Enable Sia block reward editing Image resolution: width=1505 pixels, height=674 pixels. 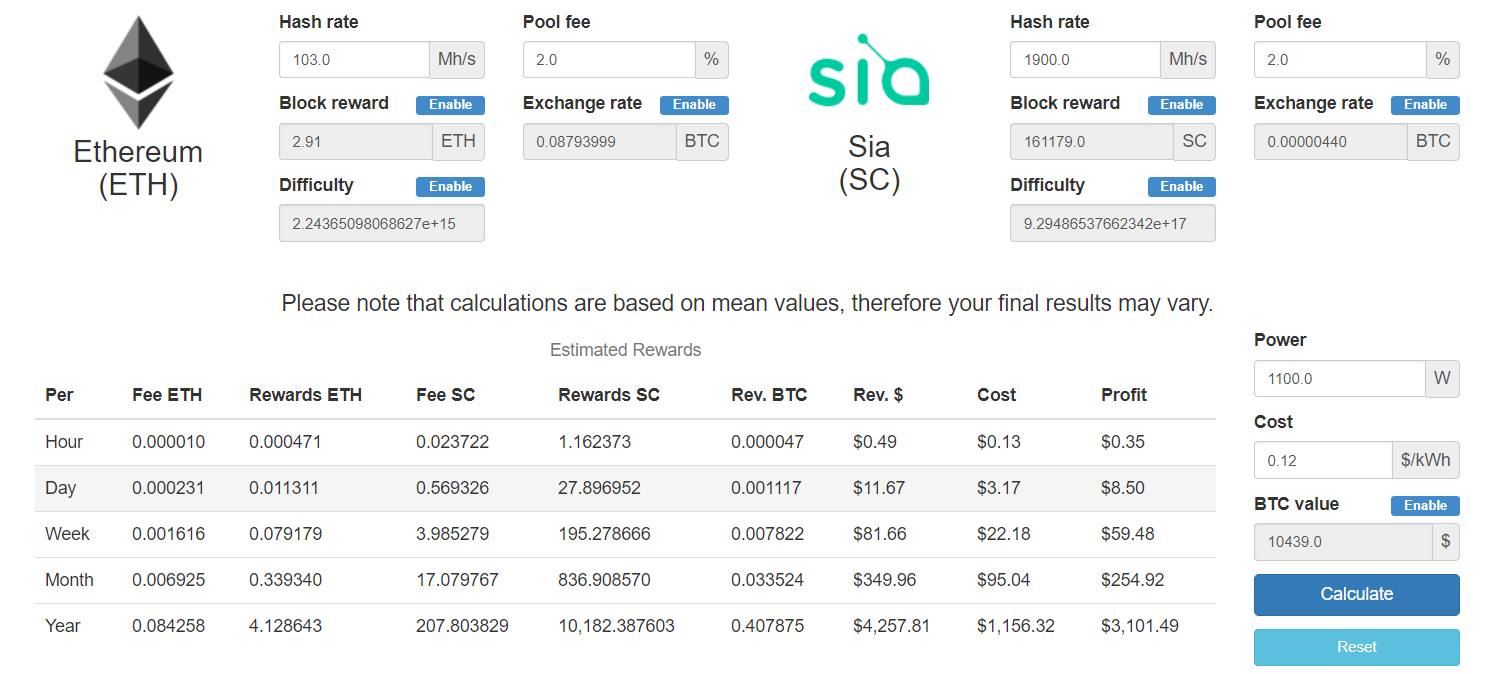[1182, 105]
